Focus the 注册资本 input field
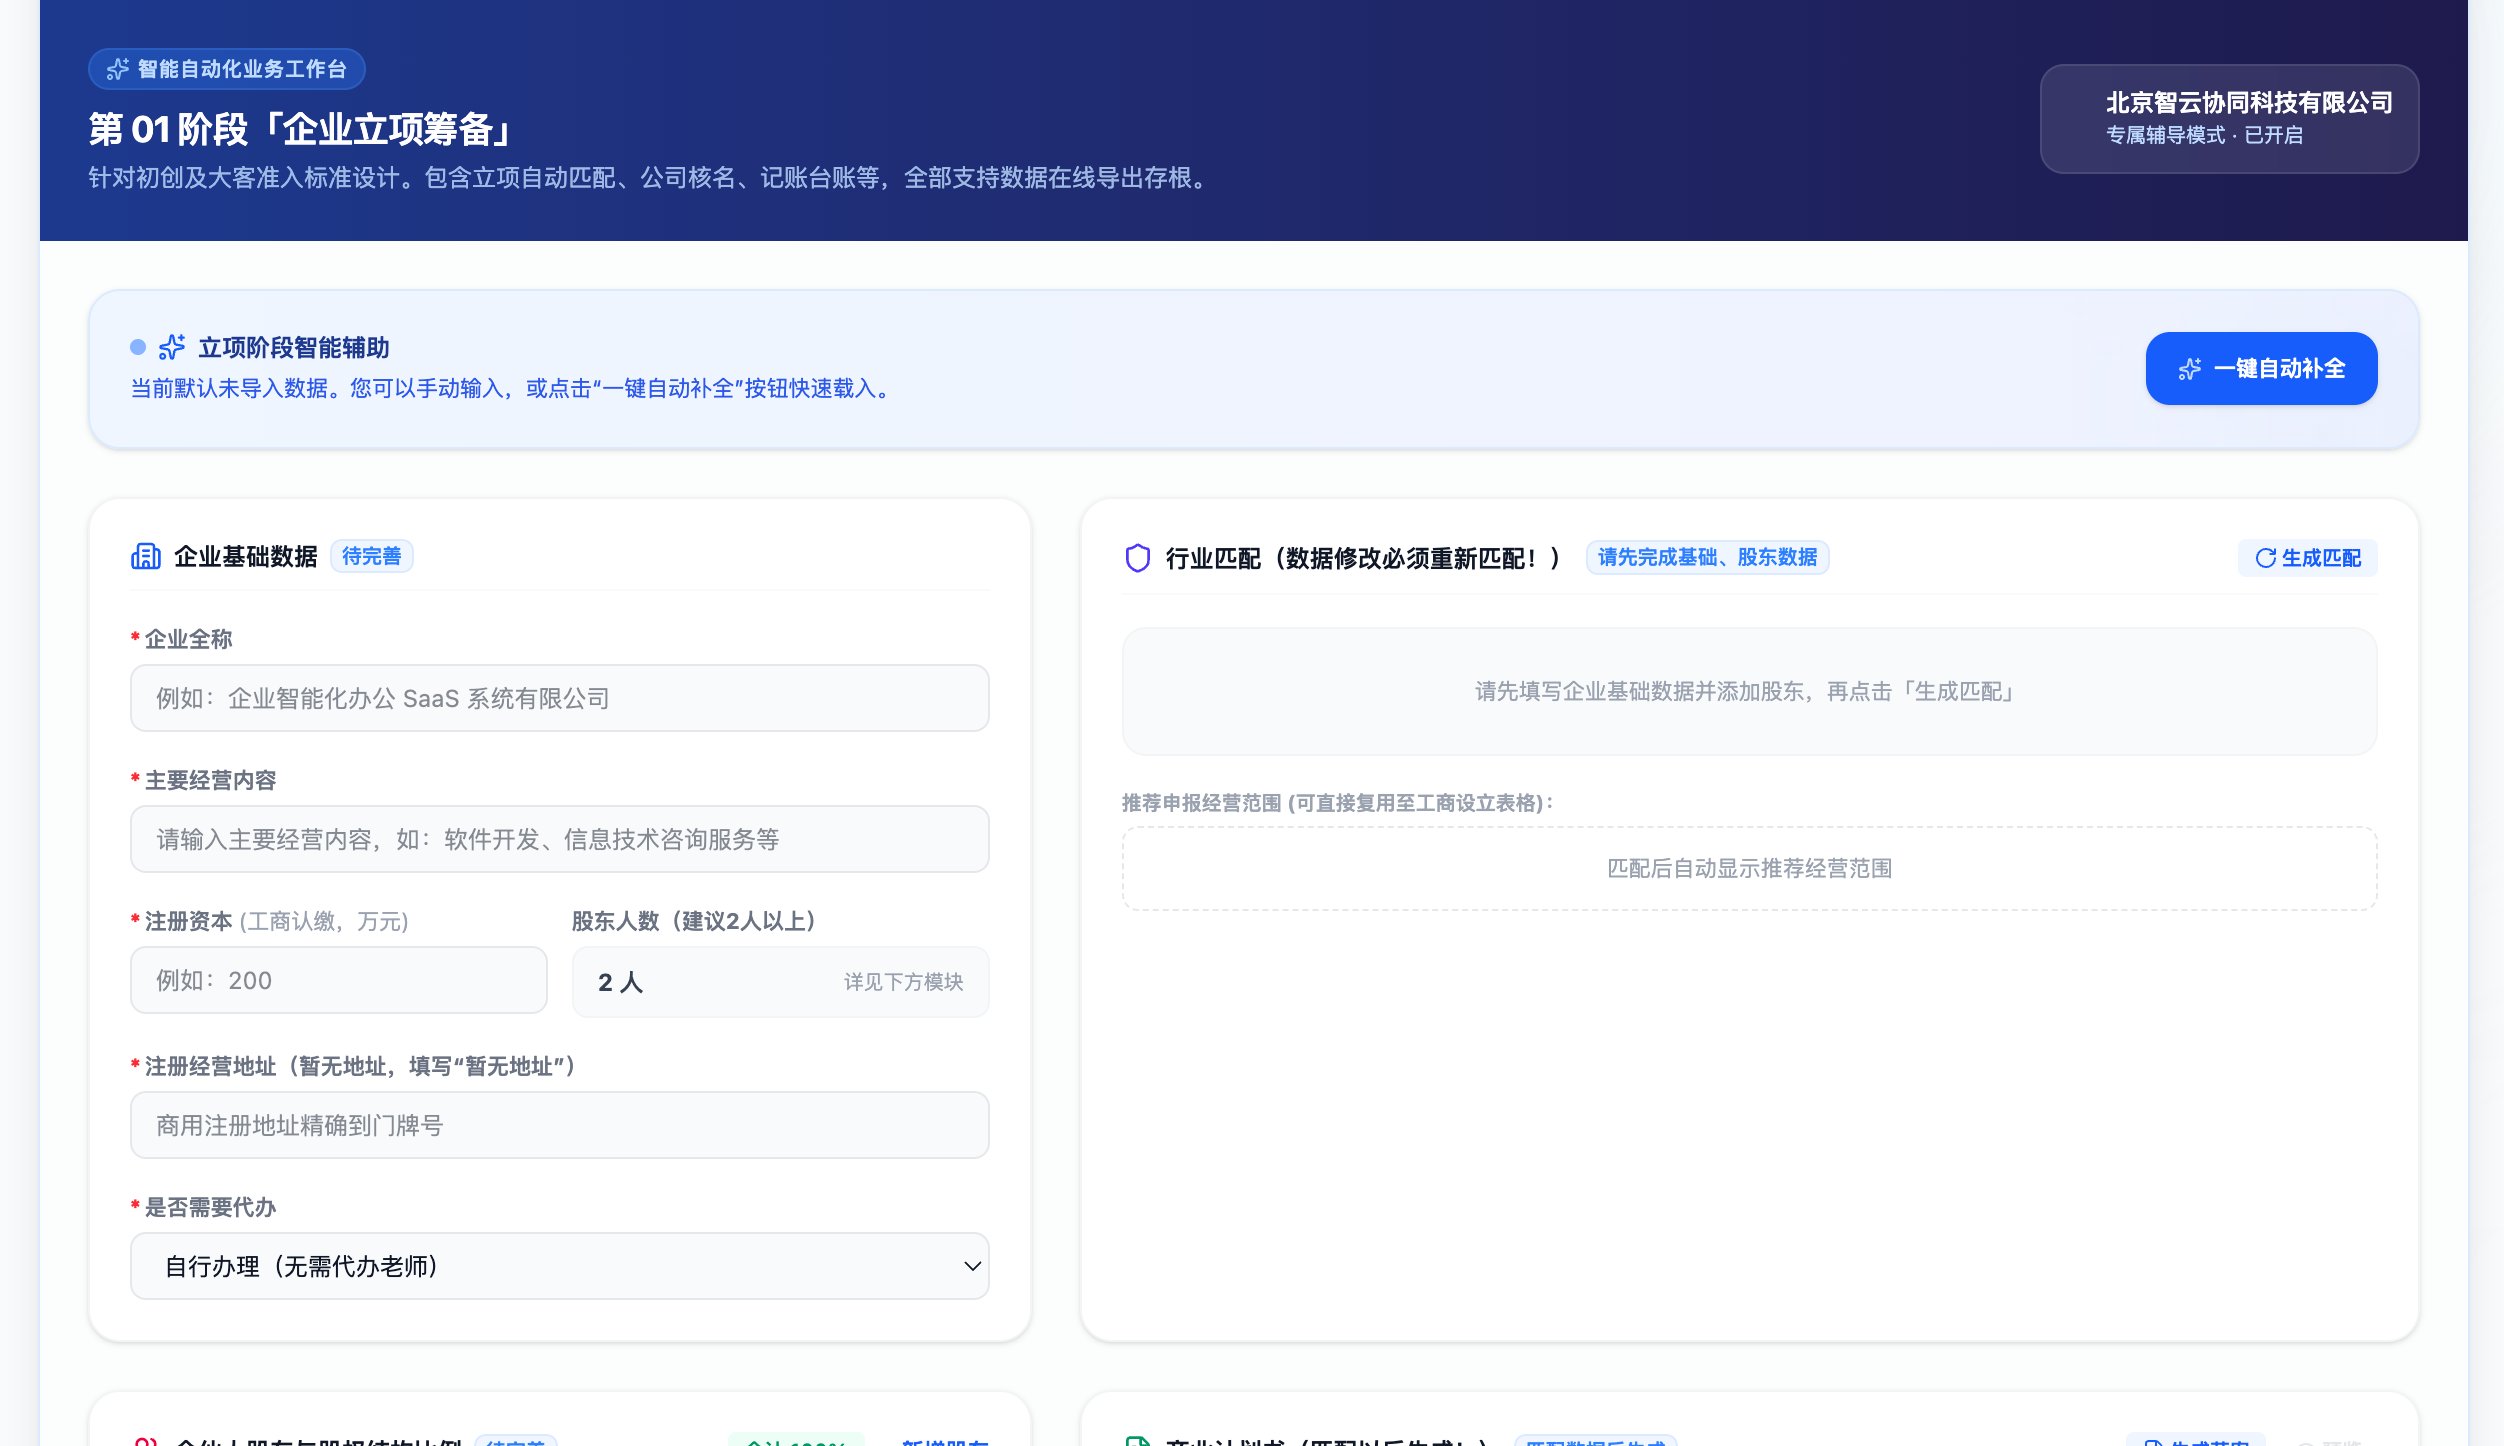The image size is (2504, 1446). pos(339,980)
